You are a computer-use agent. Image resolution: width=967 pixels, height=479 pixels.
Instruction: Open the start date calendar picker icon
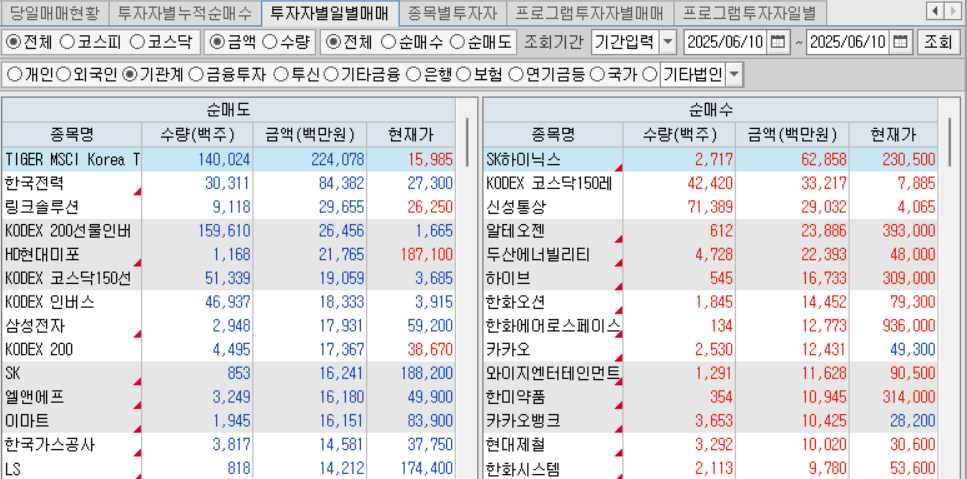(779, 42)
